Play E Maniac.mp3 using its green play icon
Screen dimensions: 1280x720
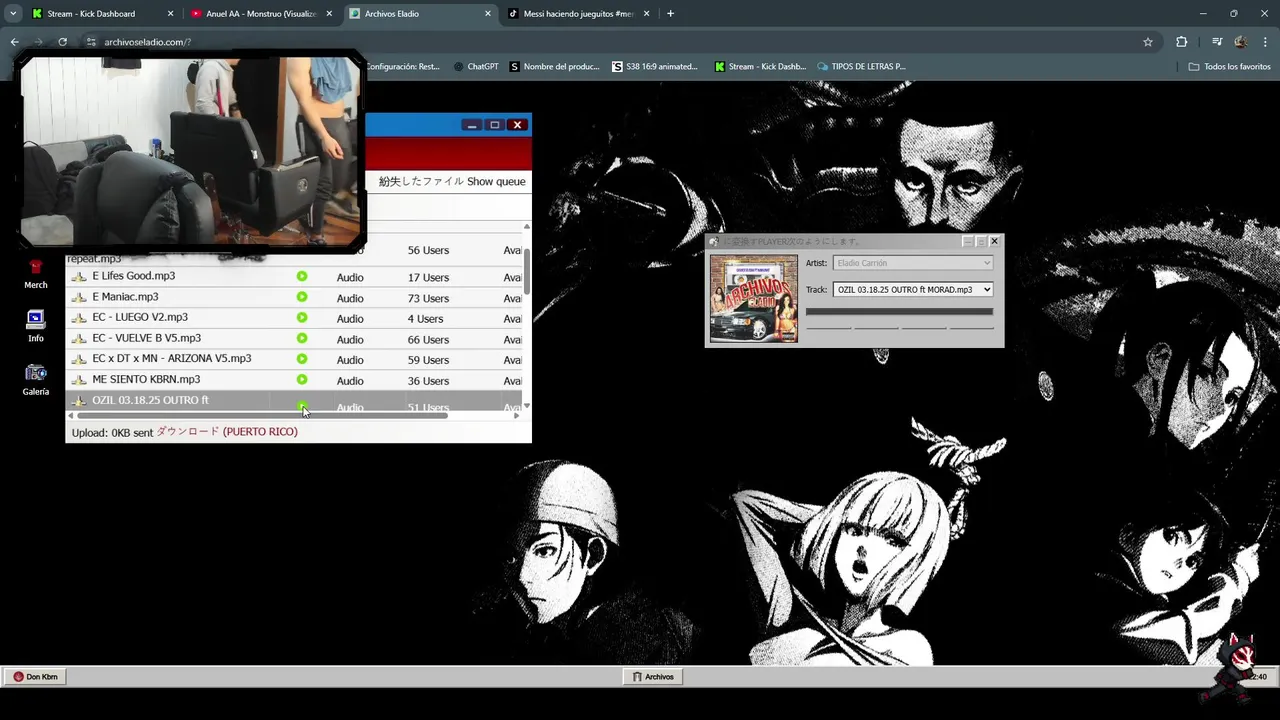point(302,297)
